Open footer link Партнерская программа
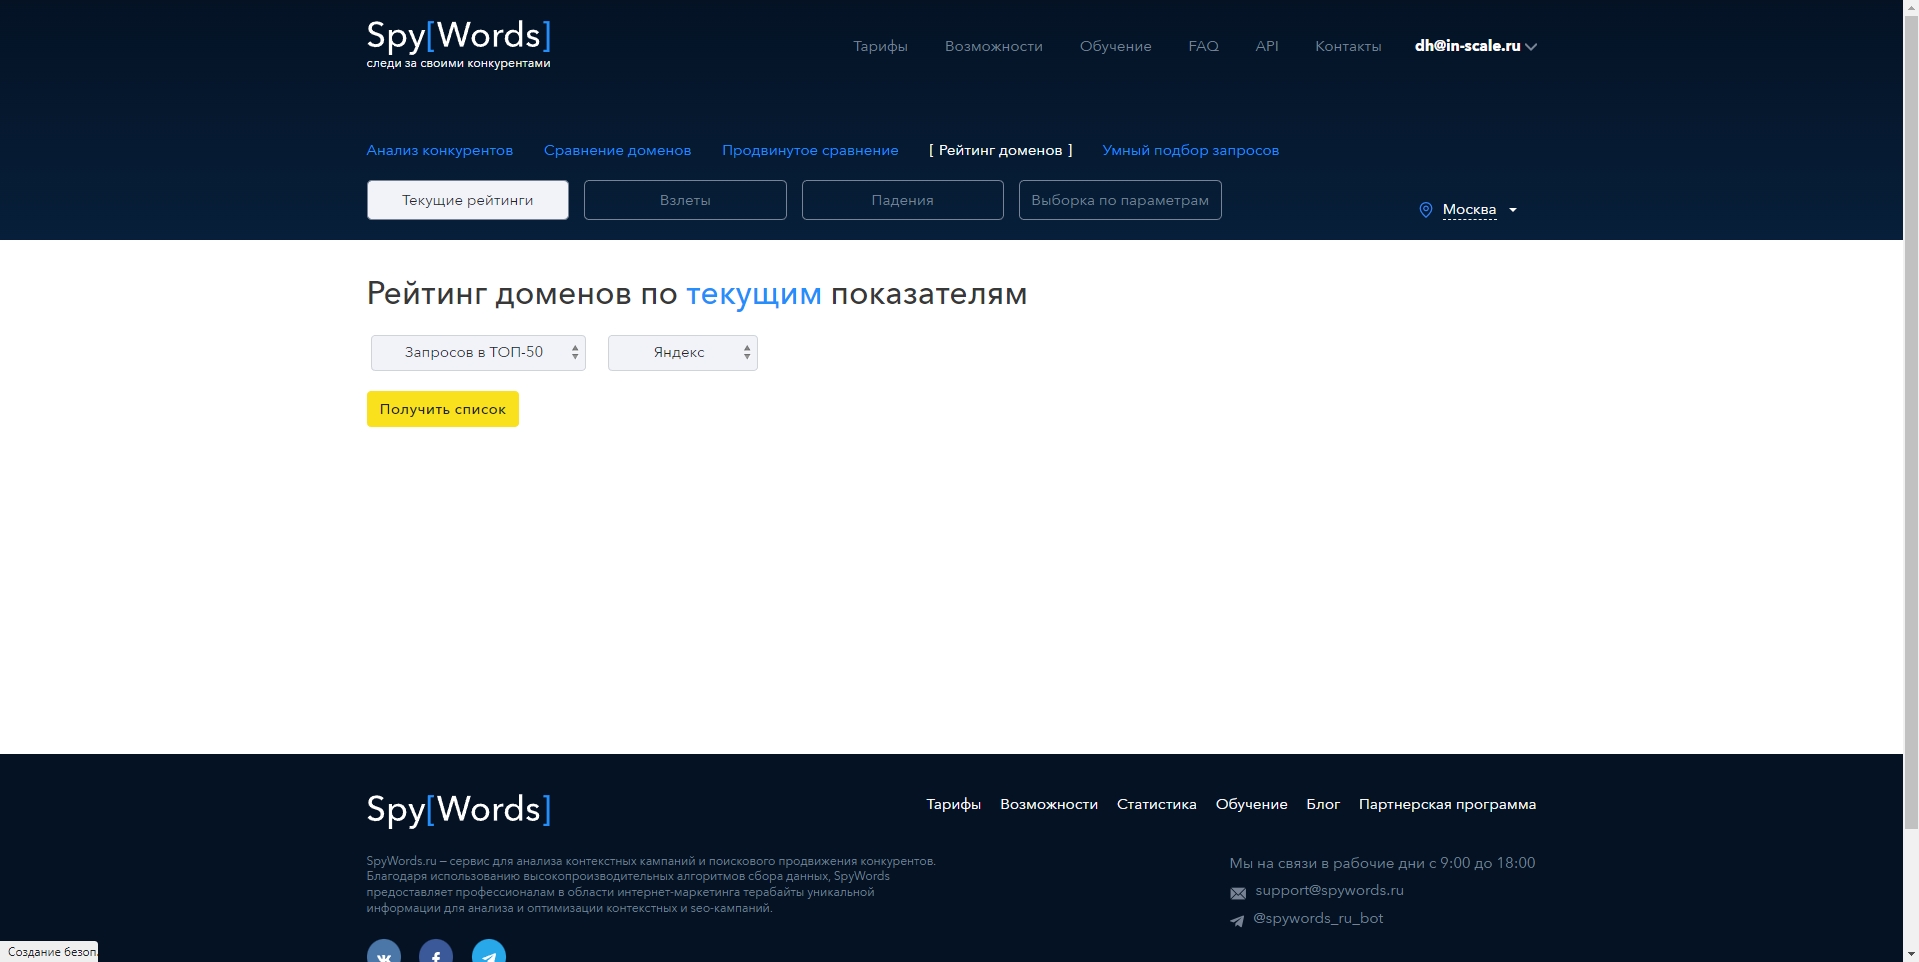 1447,804
